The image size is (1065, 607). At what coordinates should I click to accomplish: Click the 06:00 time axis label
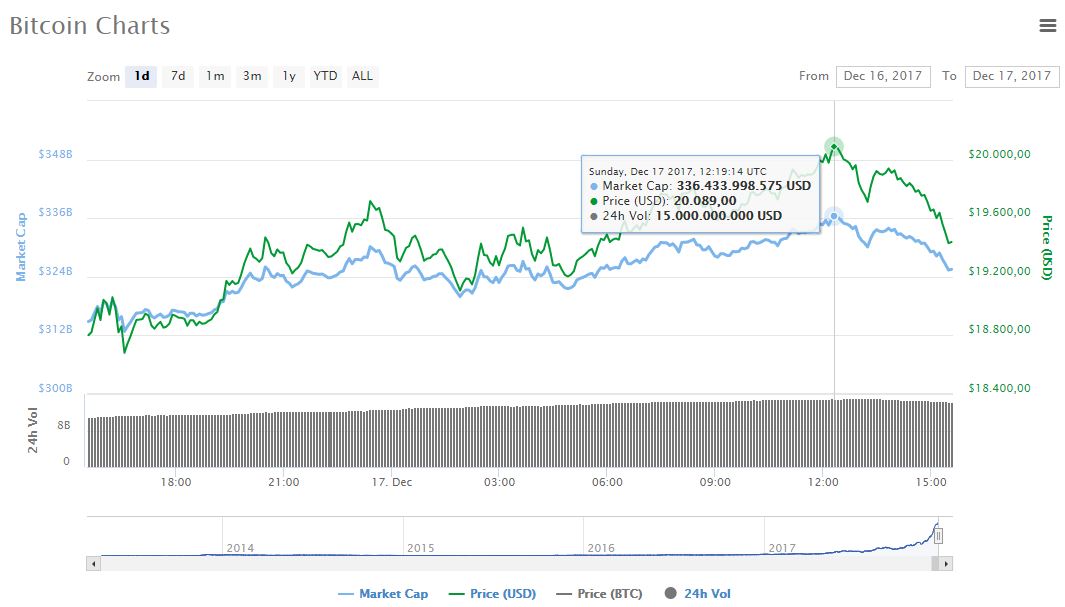click(607, 482)
